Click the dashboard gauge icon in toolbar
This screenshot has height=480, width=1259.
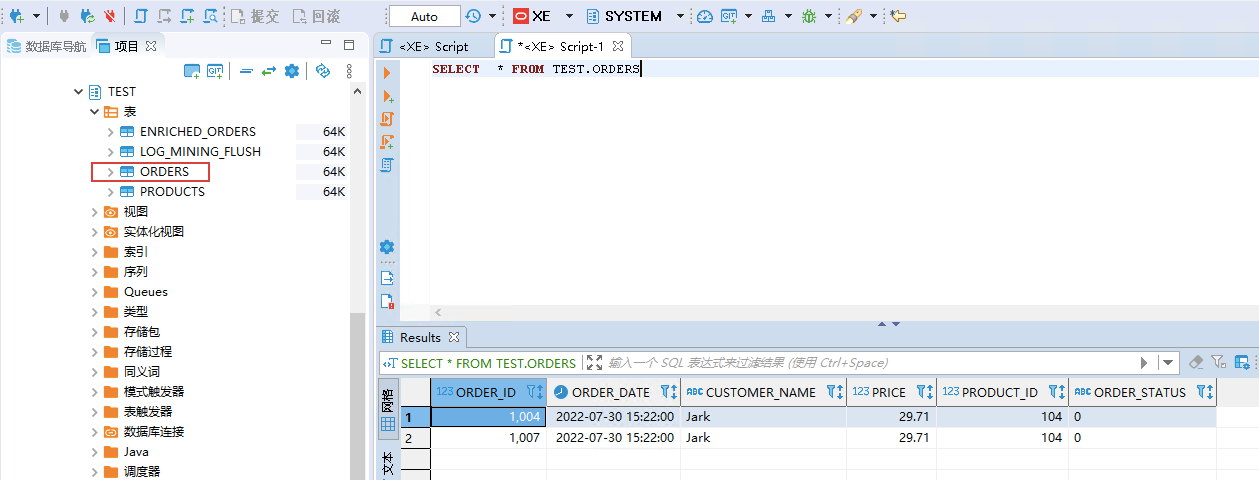[x=705, y=16]
